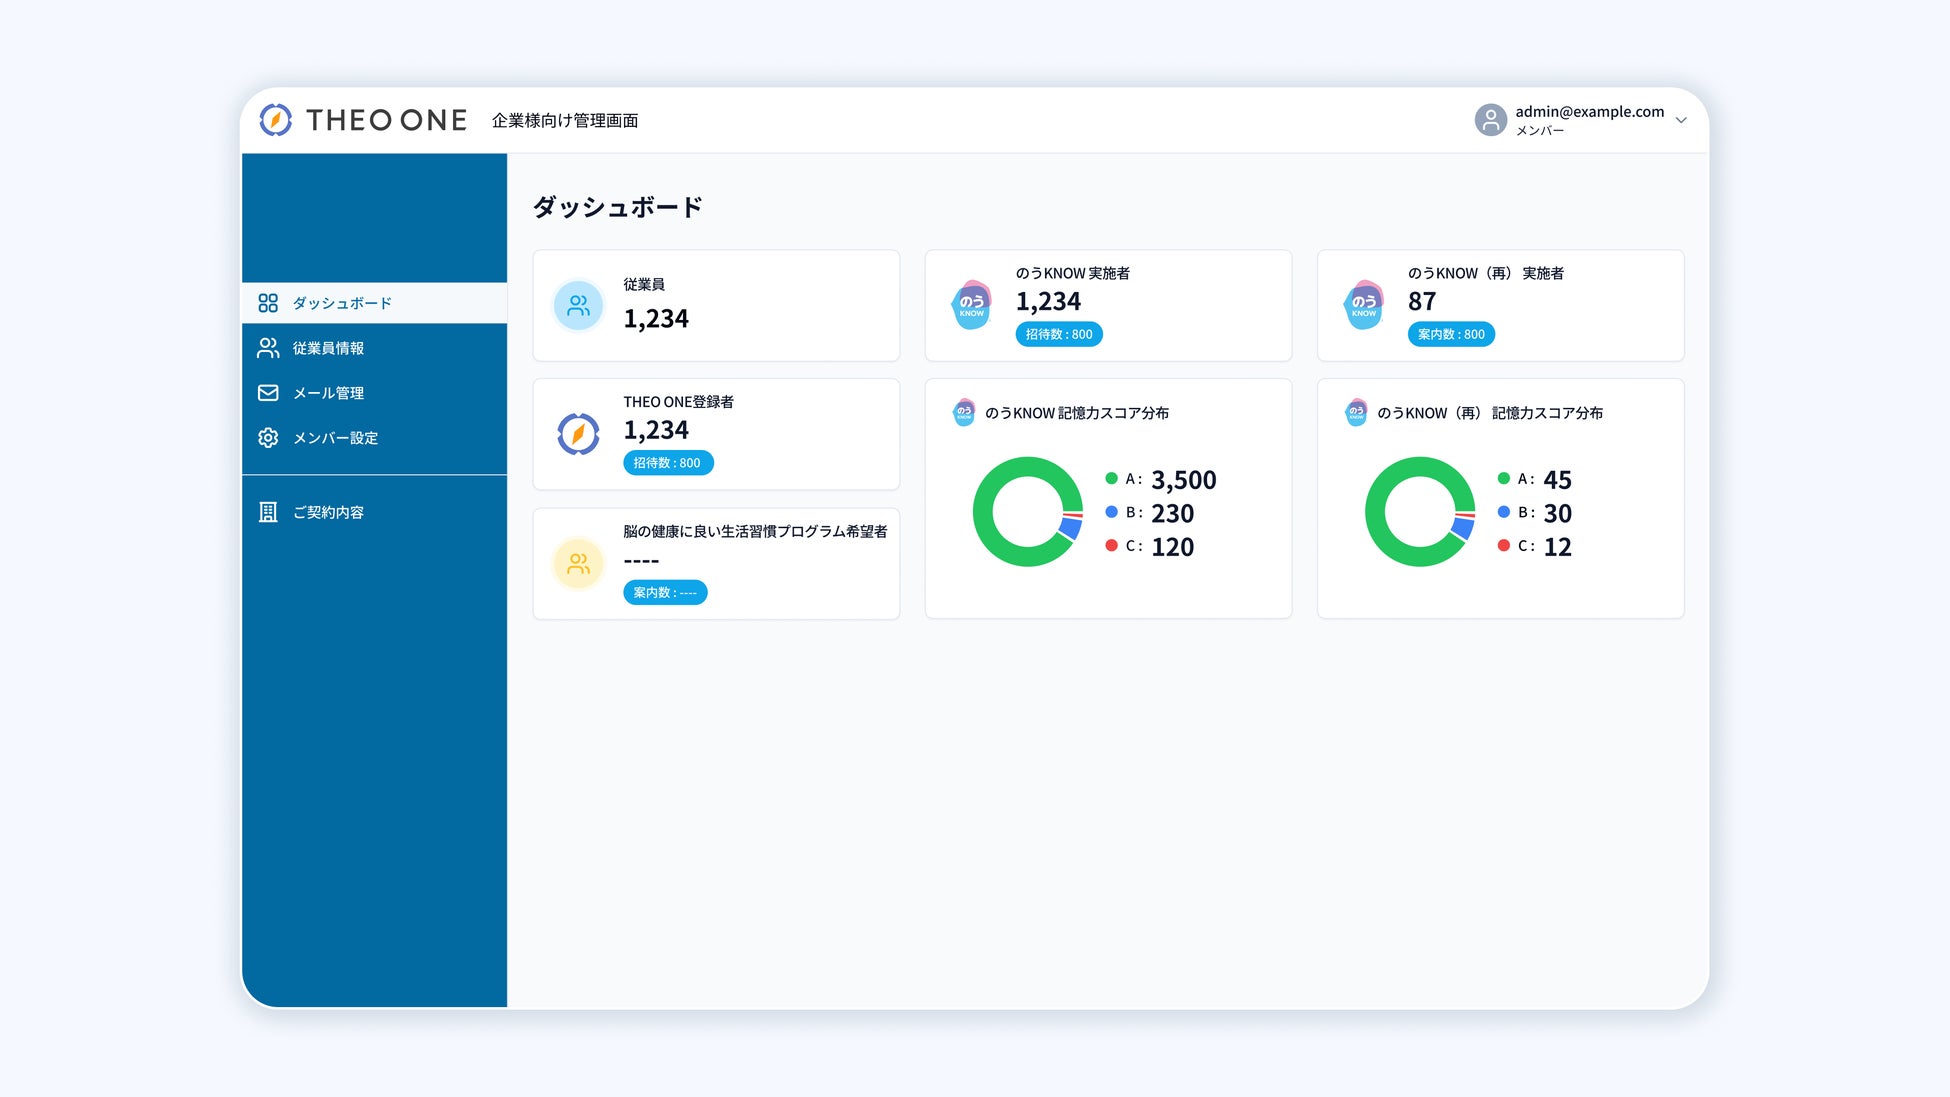Click the 3,500 value for score A
Screen dimensions: 1950x1097
tap(1184, 480)
